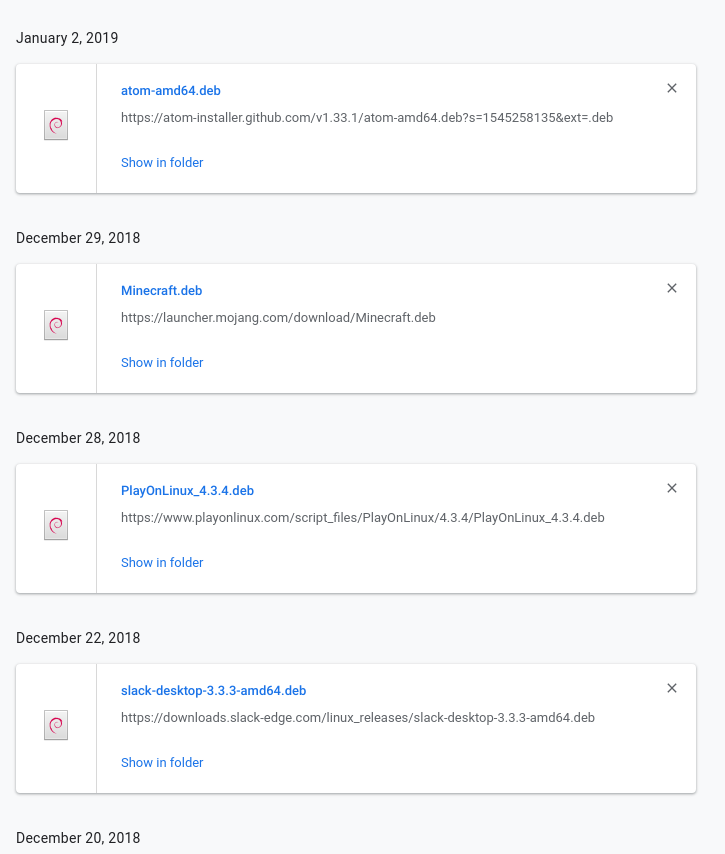Remove Minecraft.deb from the downloads list

point(672,288)
